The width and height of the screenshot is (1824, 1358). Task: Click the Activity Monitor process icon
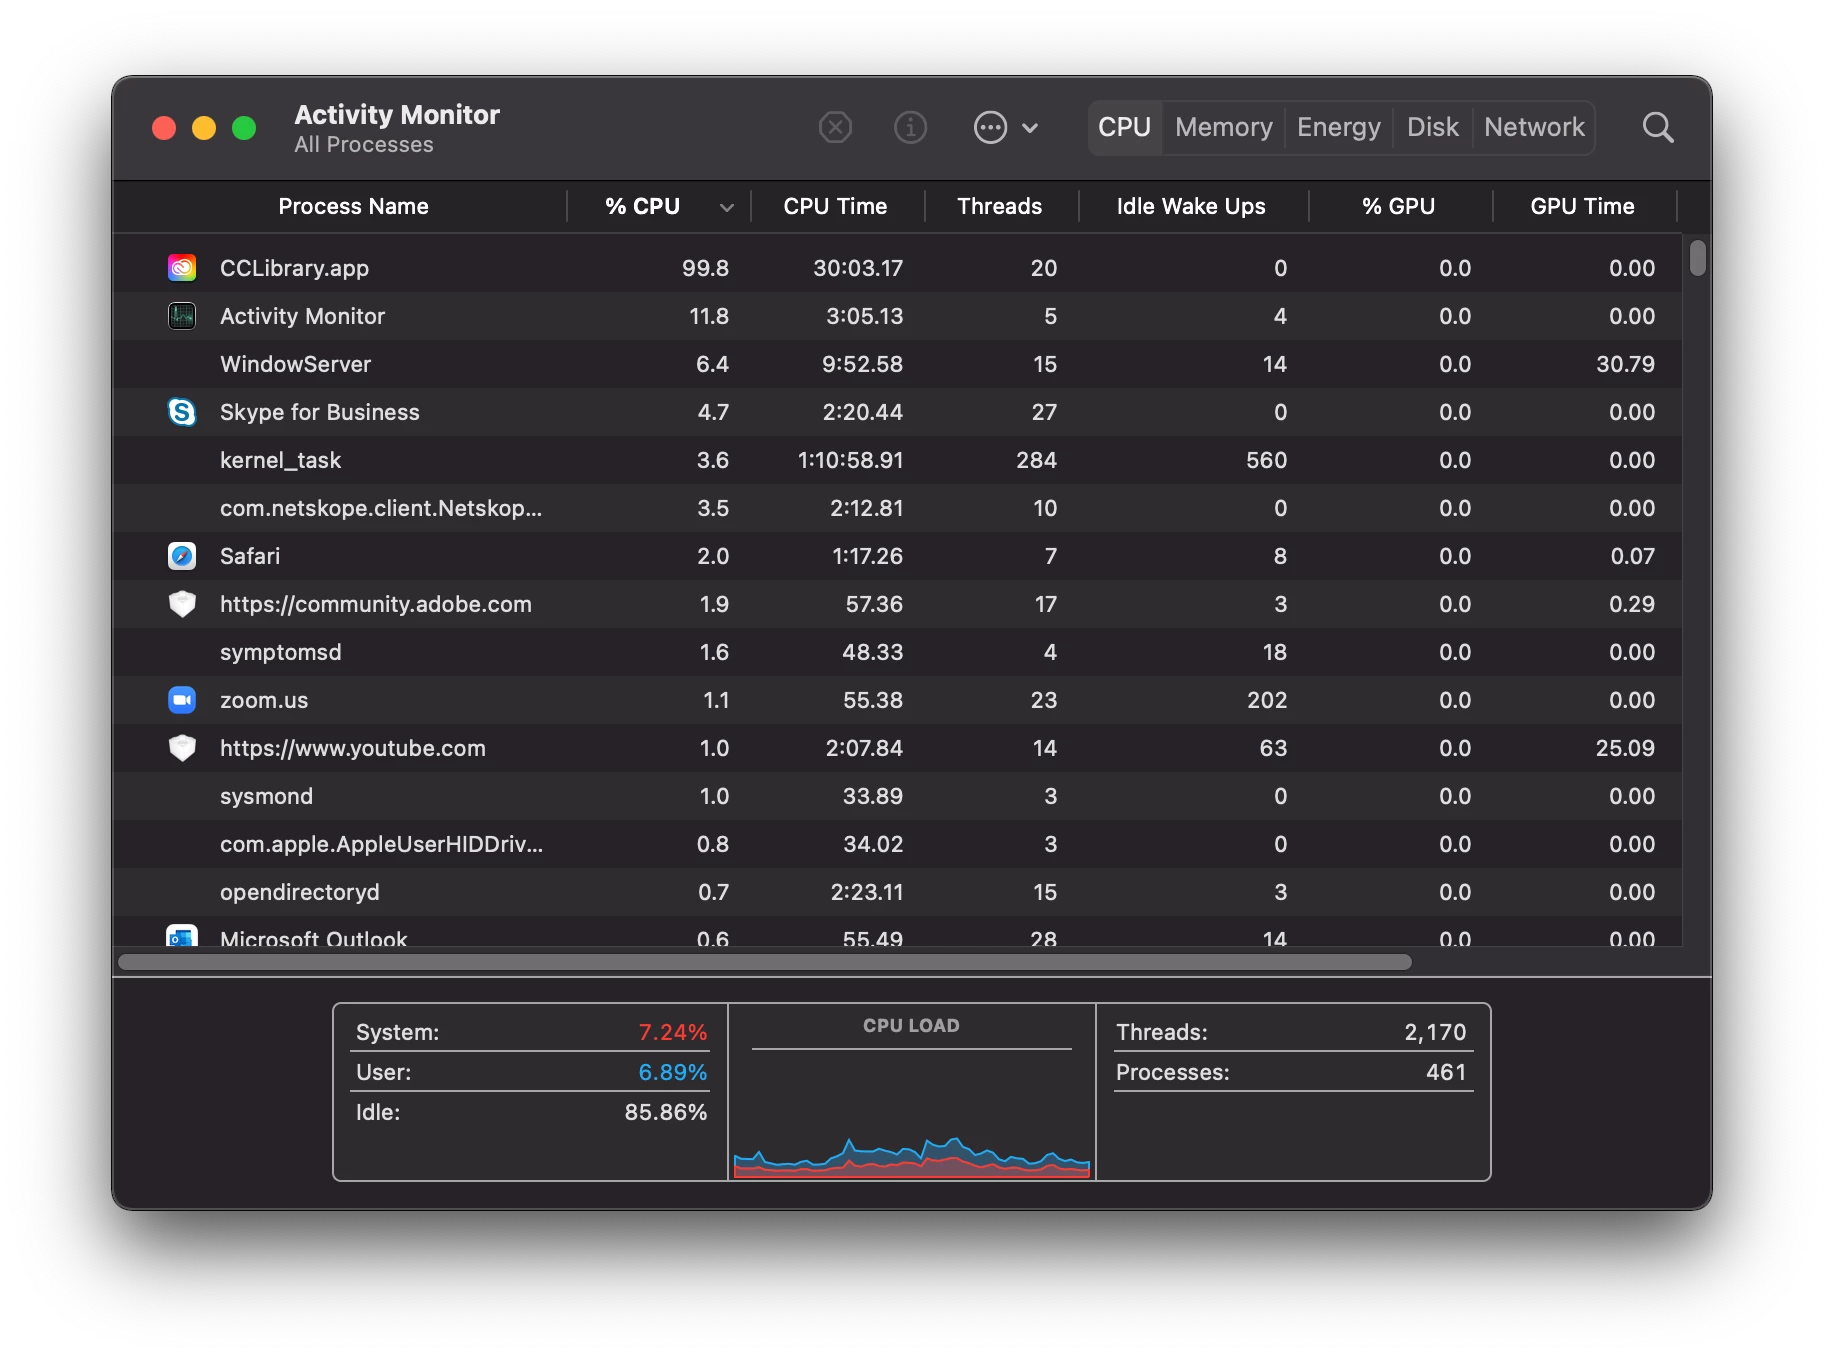tap(182, 316)
